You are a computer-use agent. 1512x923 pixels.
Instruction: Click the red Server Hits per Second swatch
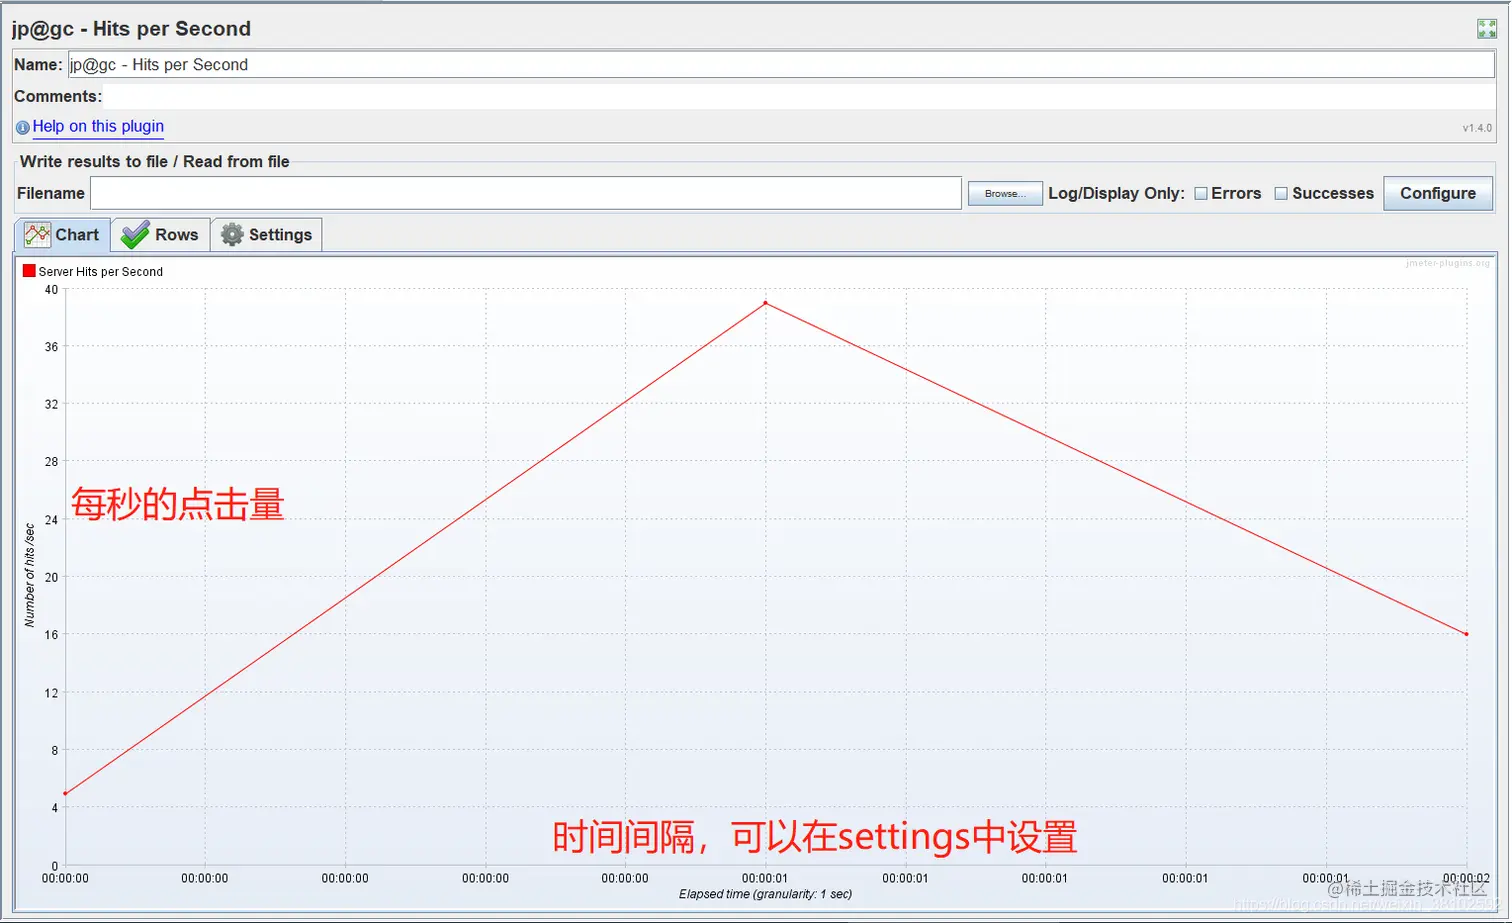[x=29, y=271]
